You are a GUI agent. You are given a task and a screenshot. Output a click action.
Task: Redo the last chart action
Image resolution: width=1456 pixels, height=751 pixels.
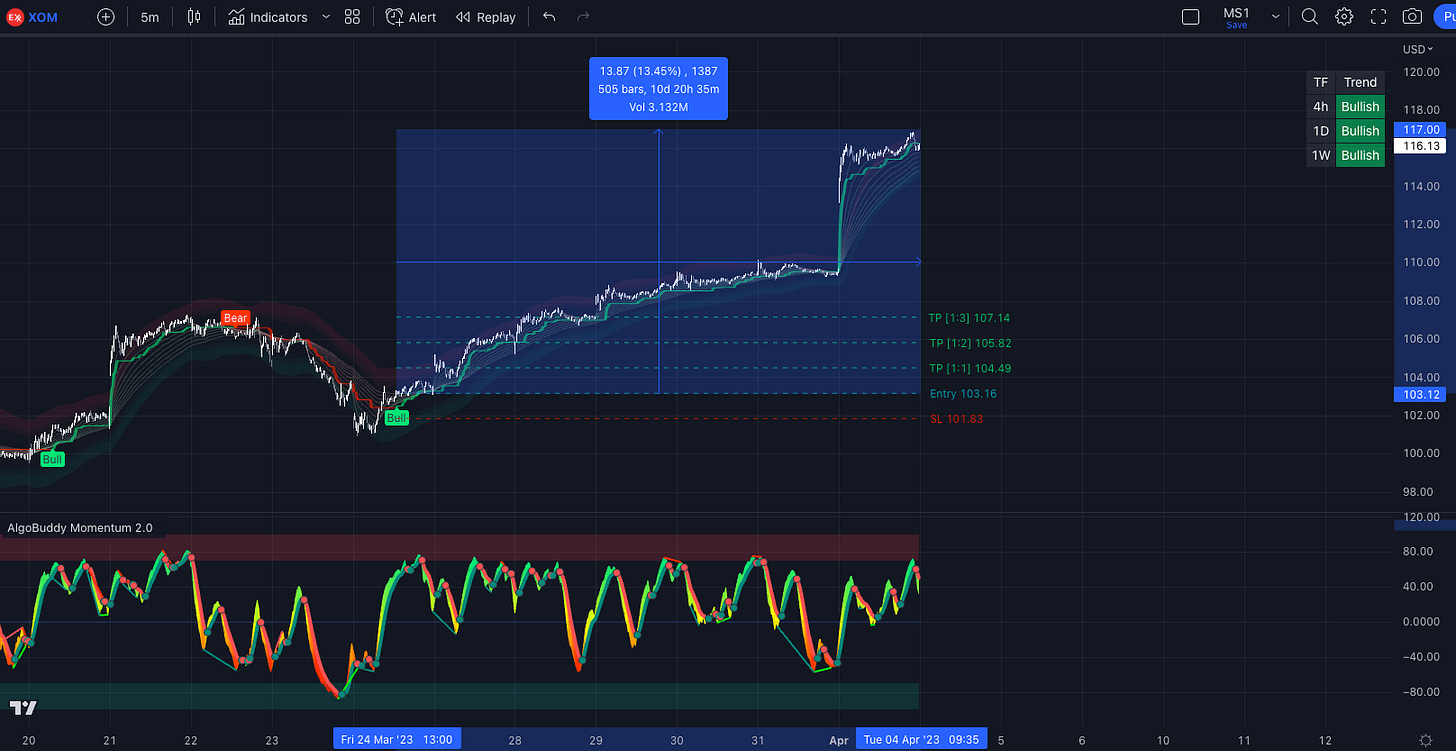(x=583, y=17)
